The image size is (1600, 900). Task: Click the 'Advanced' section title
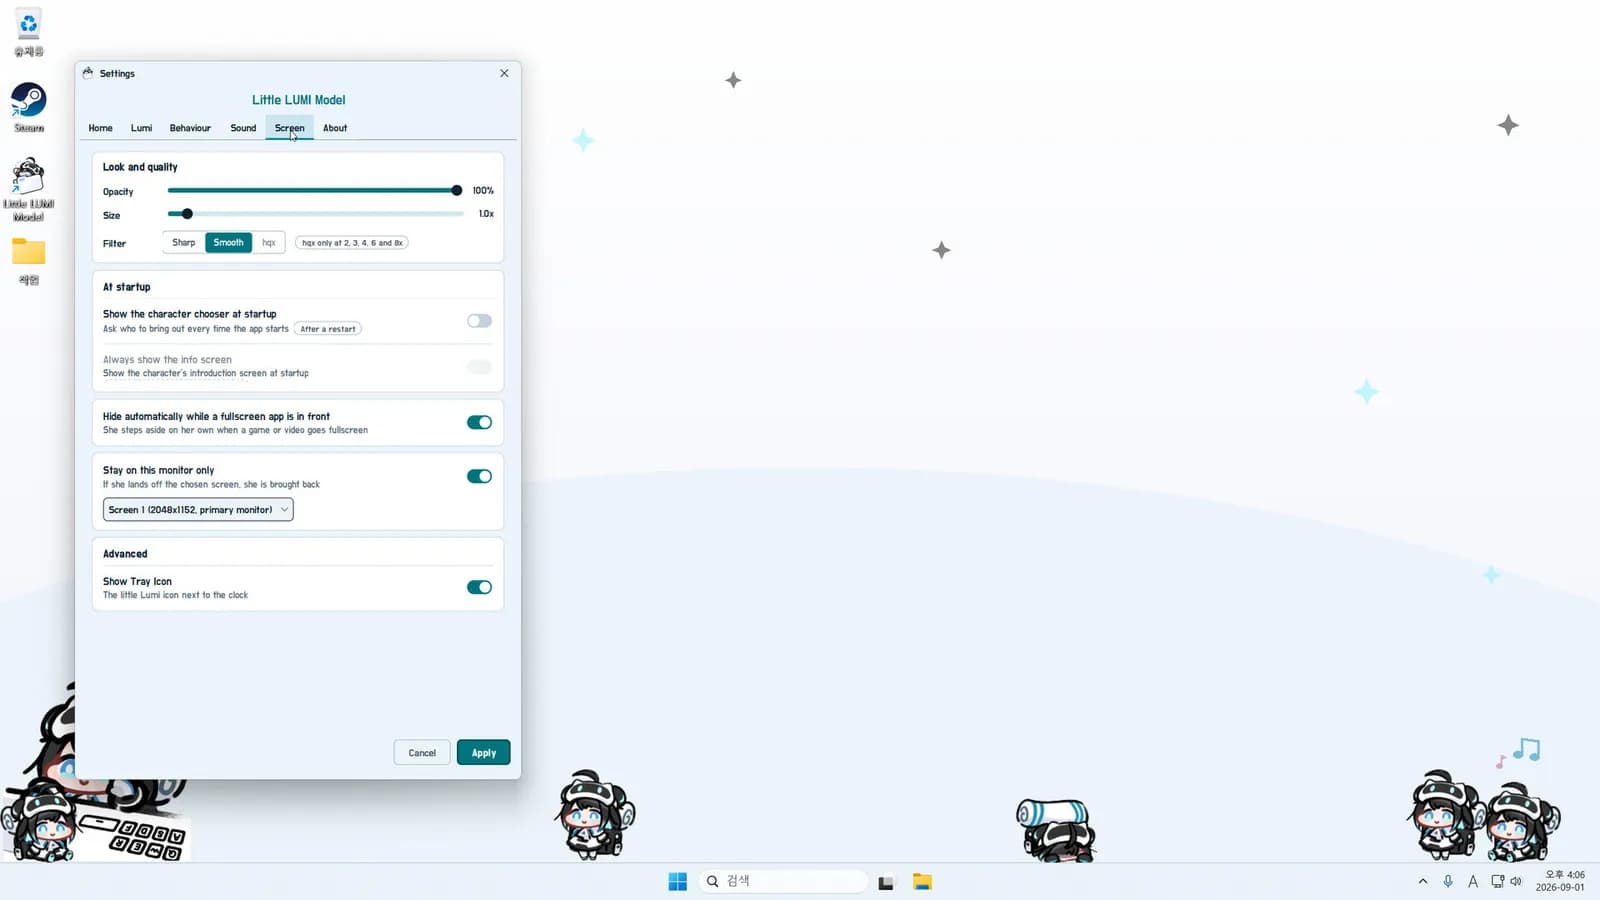[125, 554]
